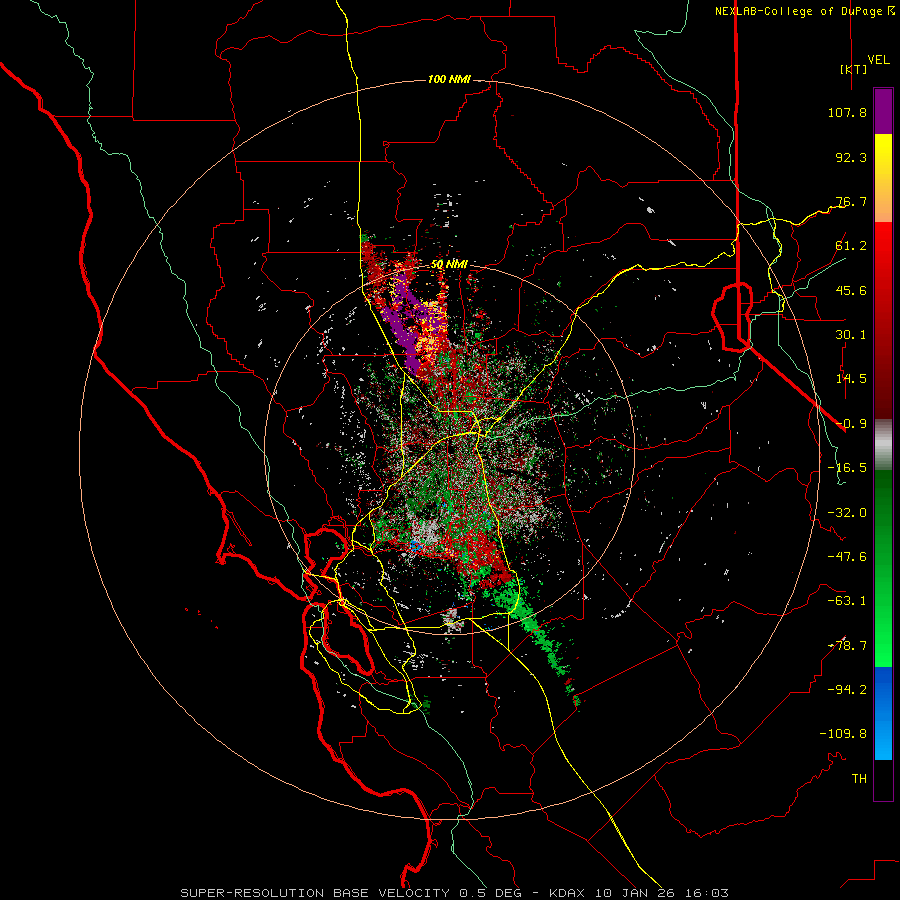Click the -109.8 velocity scale value
This screenshot has width=900, height=900.
(843, 734)
